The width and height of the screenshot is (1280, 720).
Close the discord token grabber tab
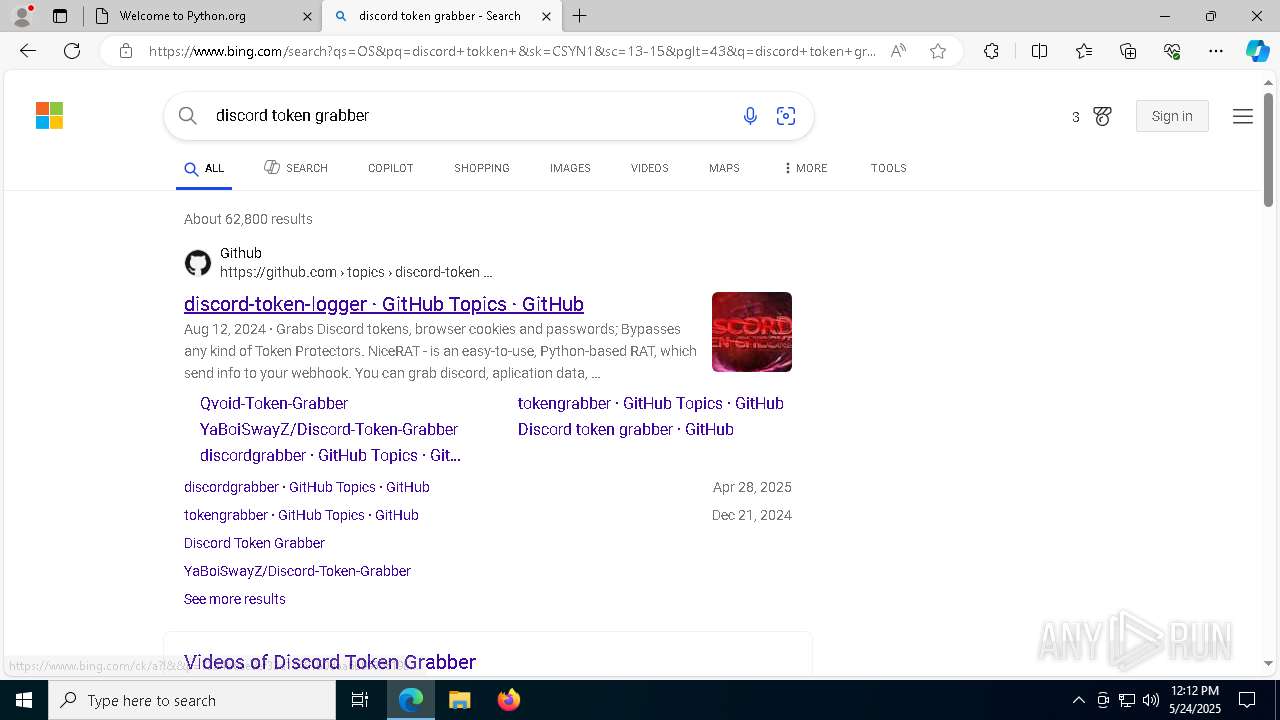pyautogui.click(x=546, y=16)
